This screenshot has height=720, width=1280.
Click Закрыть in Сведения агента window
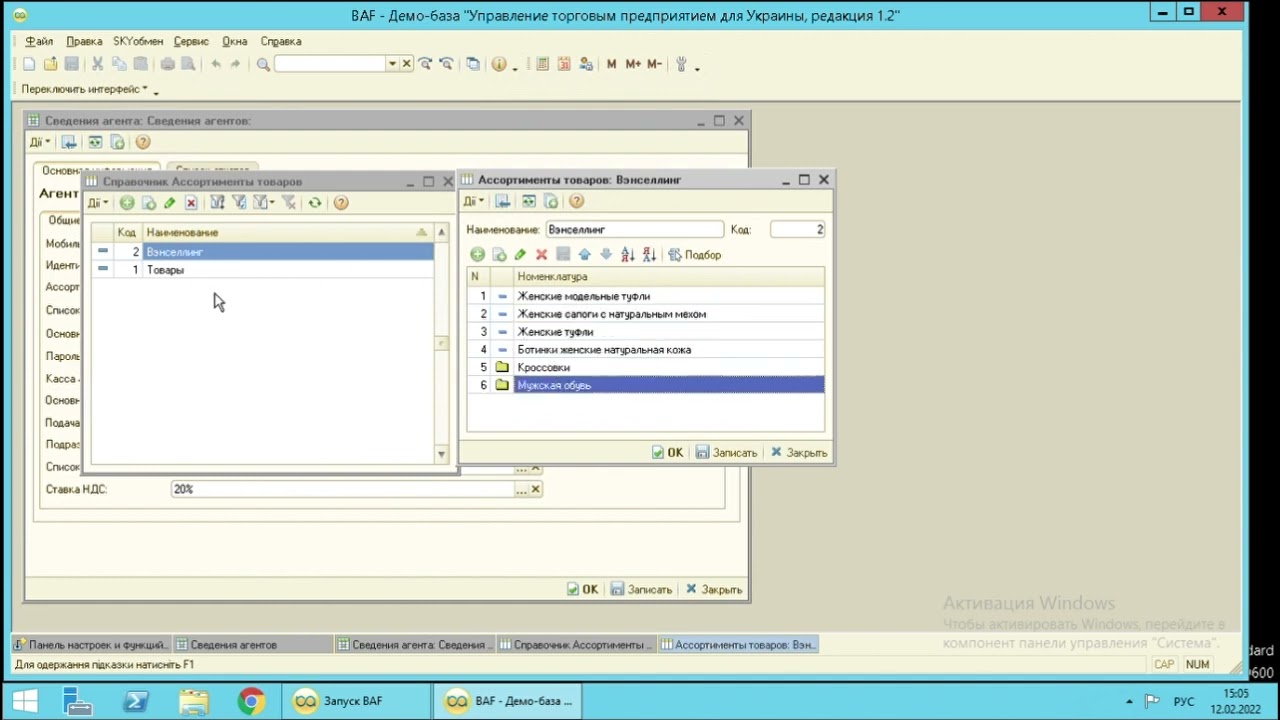coord(714,590)
